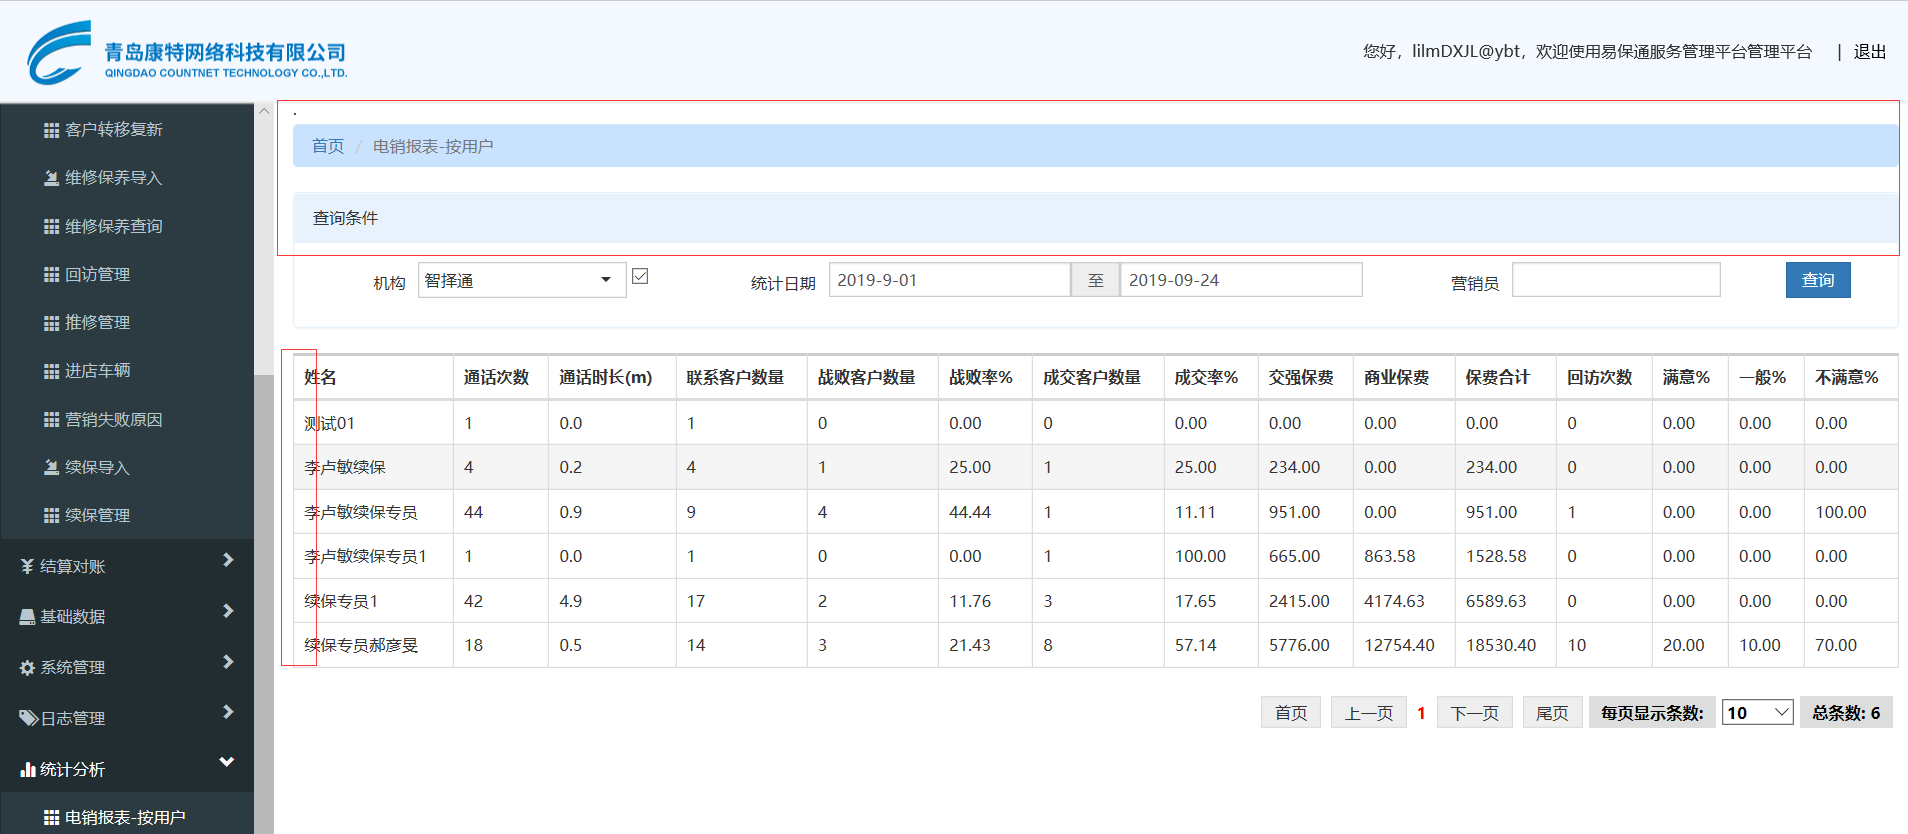The image size is (1908, 834).
Task: Click the Qingdao Countnet company logo
Action: point(187,53)
